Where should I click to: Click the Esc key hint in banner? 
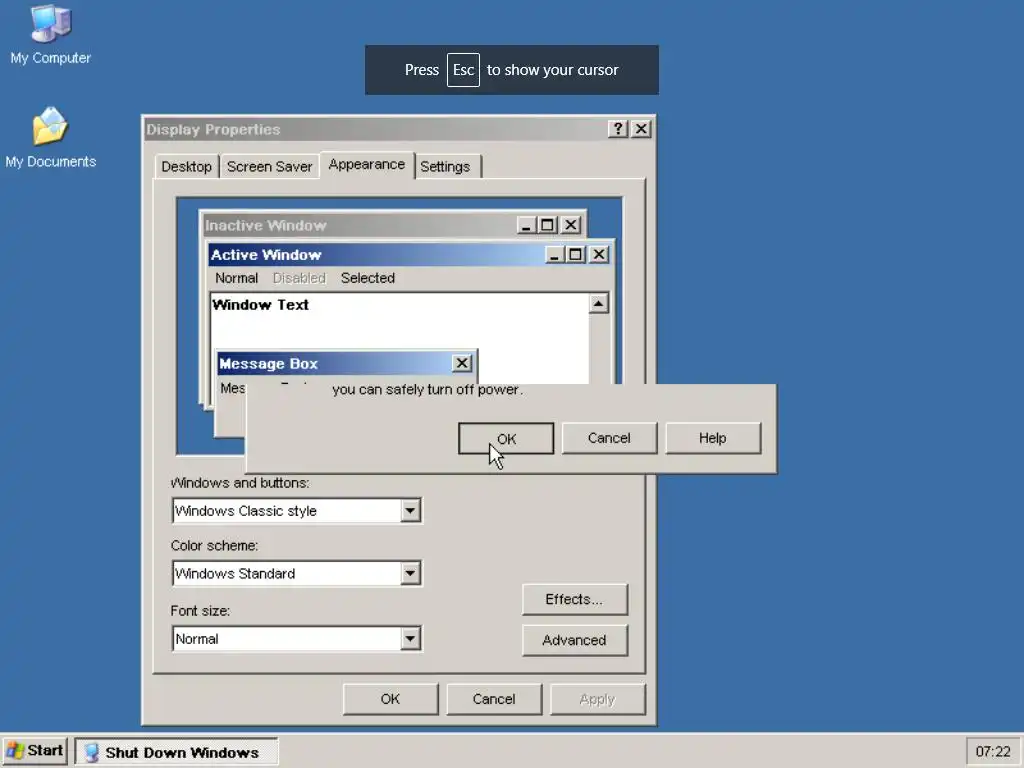pyautogui.click(x=463, y=70)
